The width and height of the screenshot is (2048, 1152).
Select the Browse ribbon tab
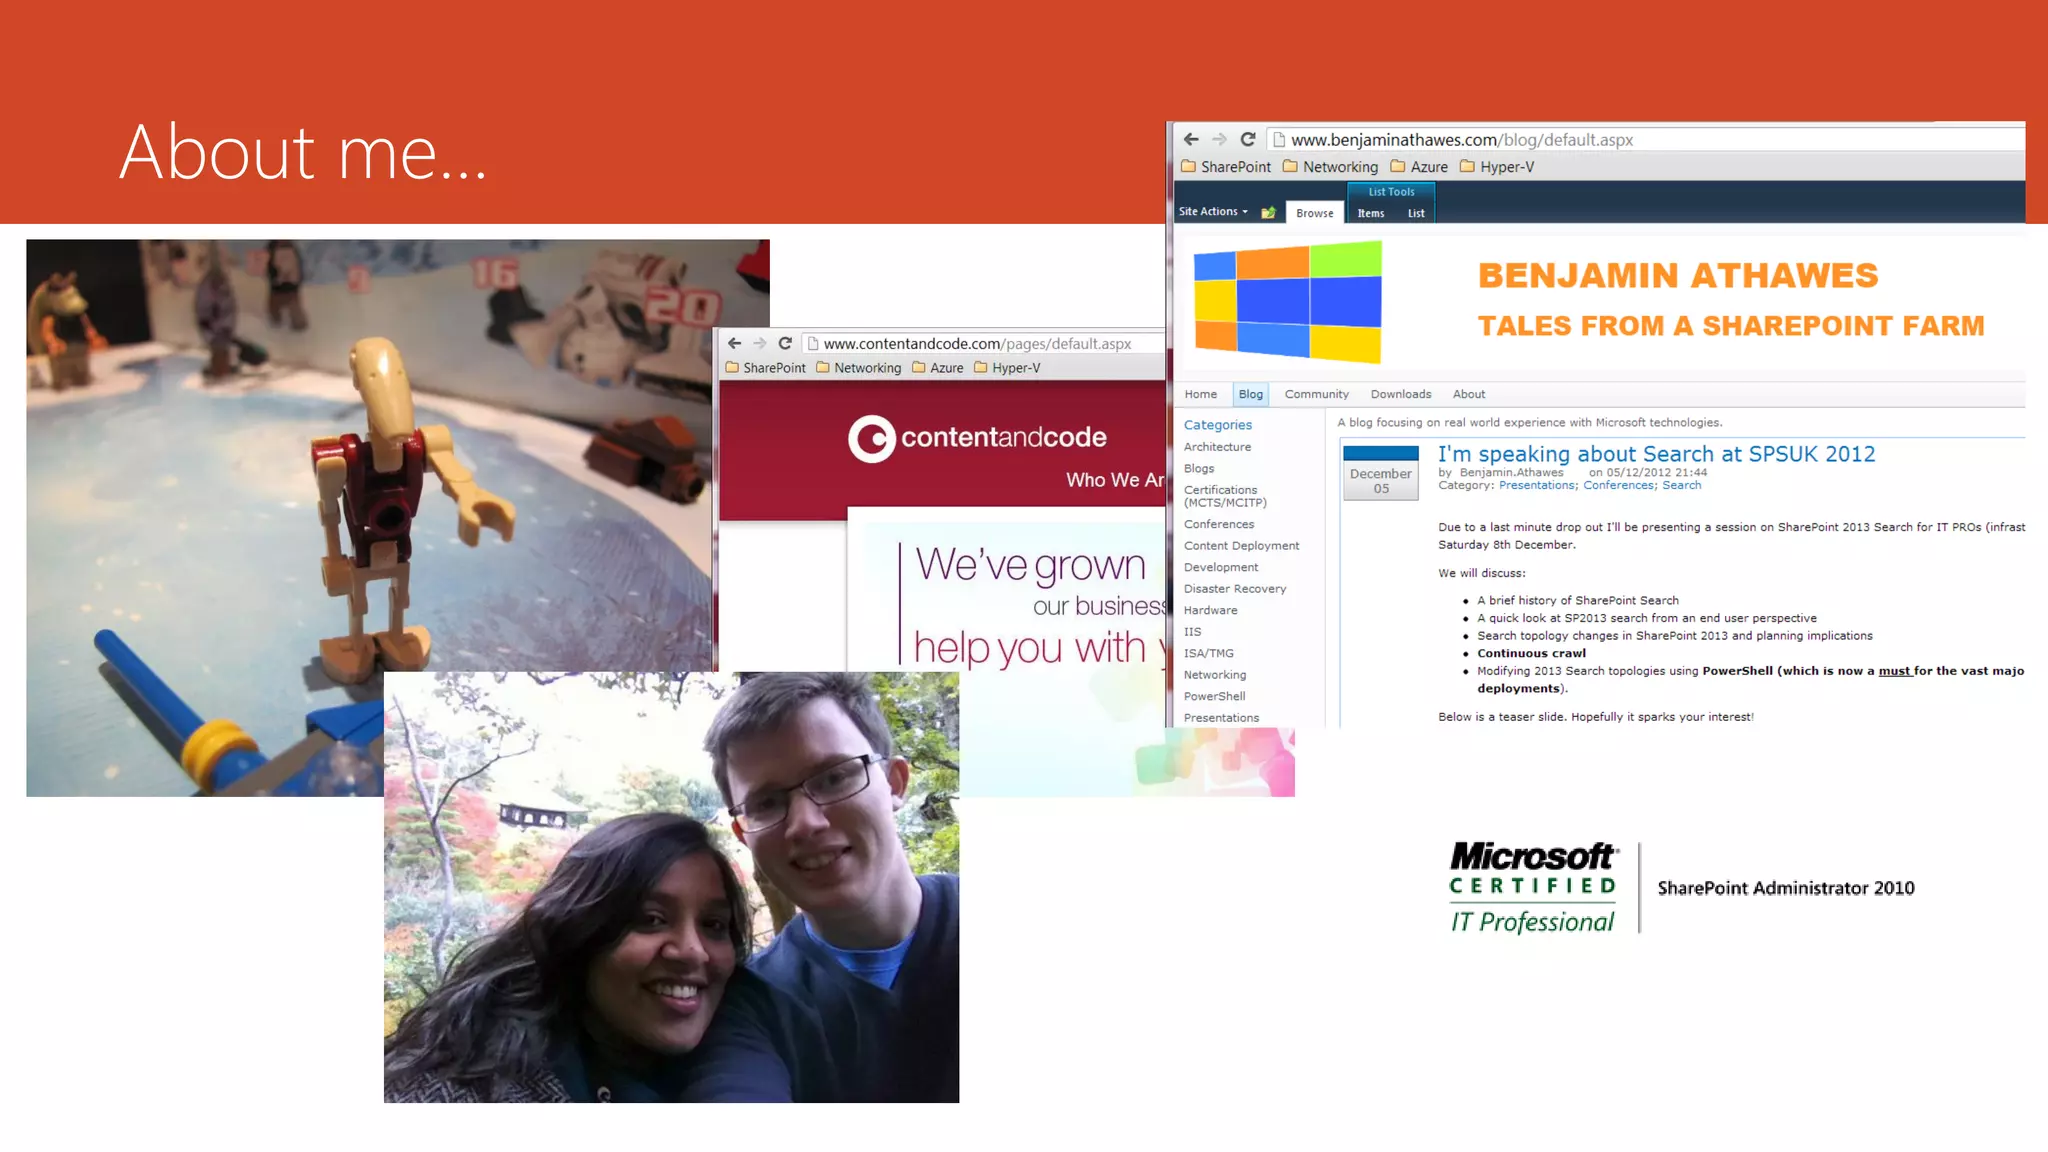coord(1314,213)
